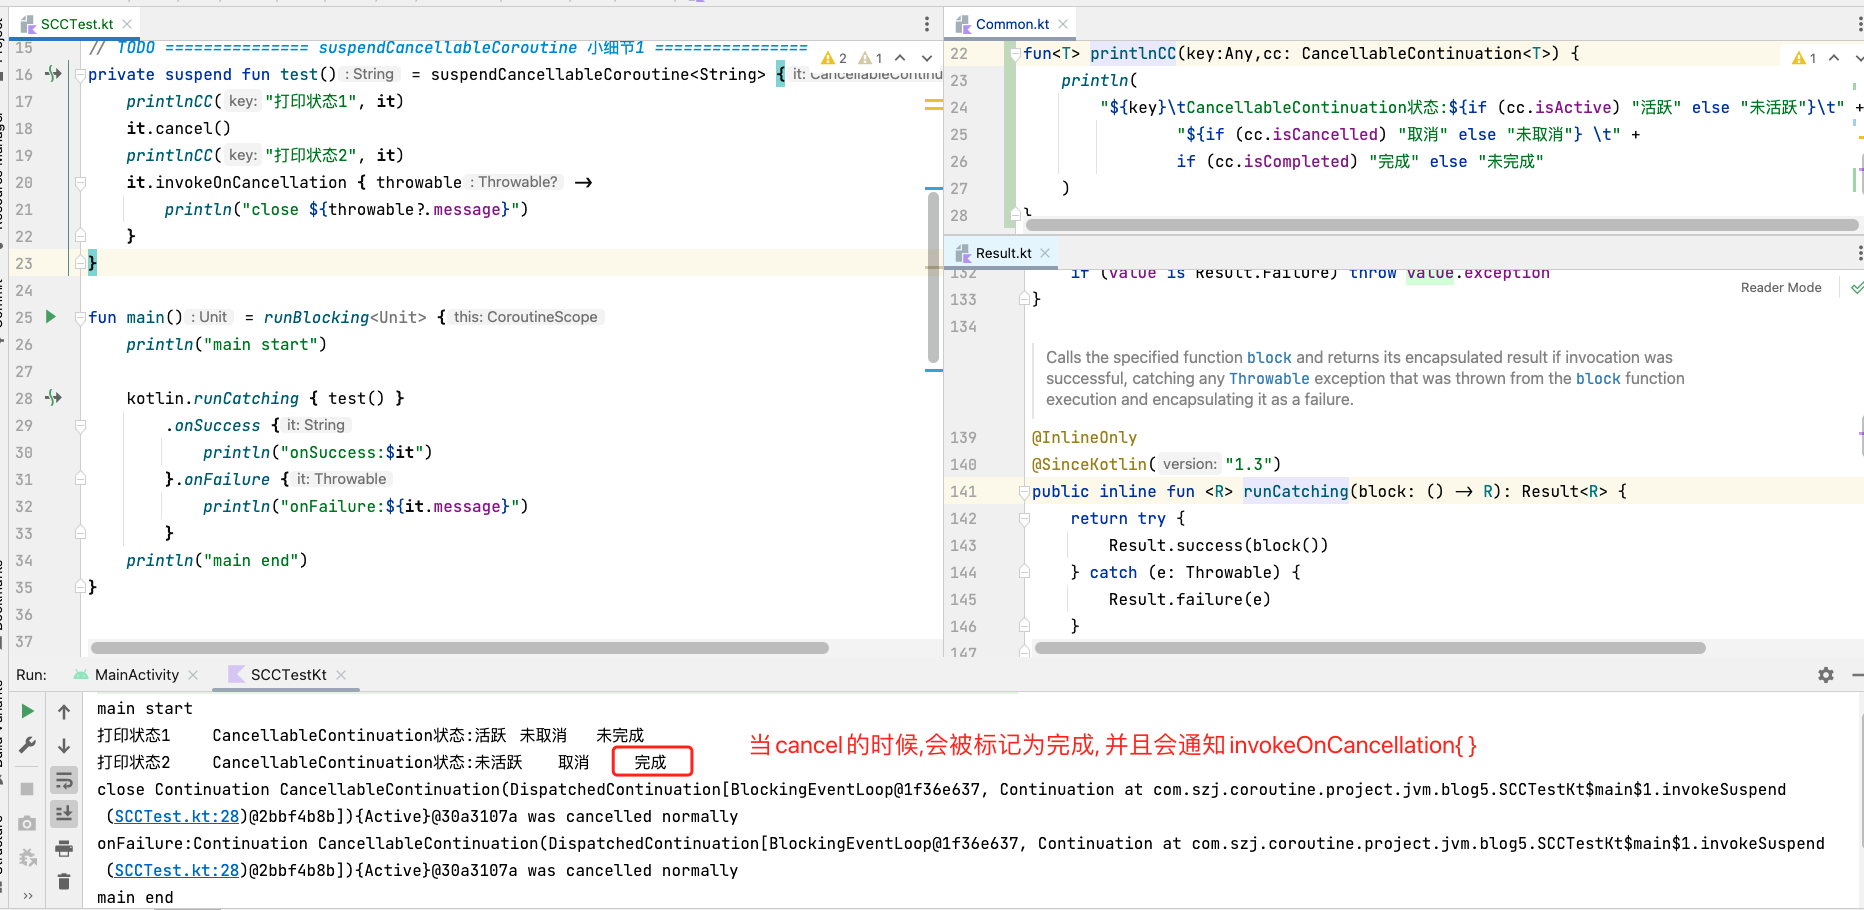Click the attach debugger bug icon

[28, 857]
